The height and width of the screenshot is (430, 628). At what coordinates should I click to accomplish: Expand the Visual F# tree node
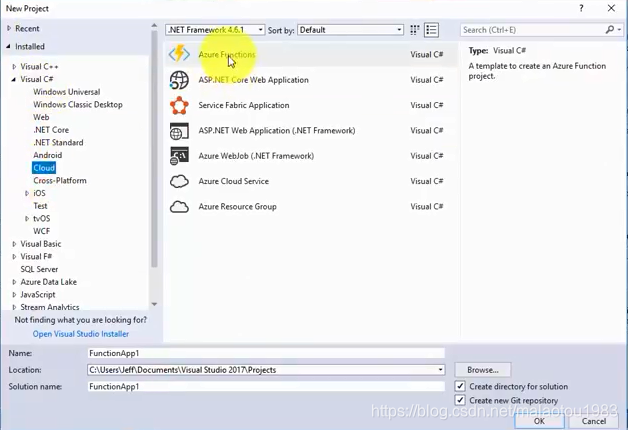[x=14, y=257]
